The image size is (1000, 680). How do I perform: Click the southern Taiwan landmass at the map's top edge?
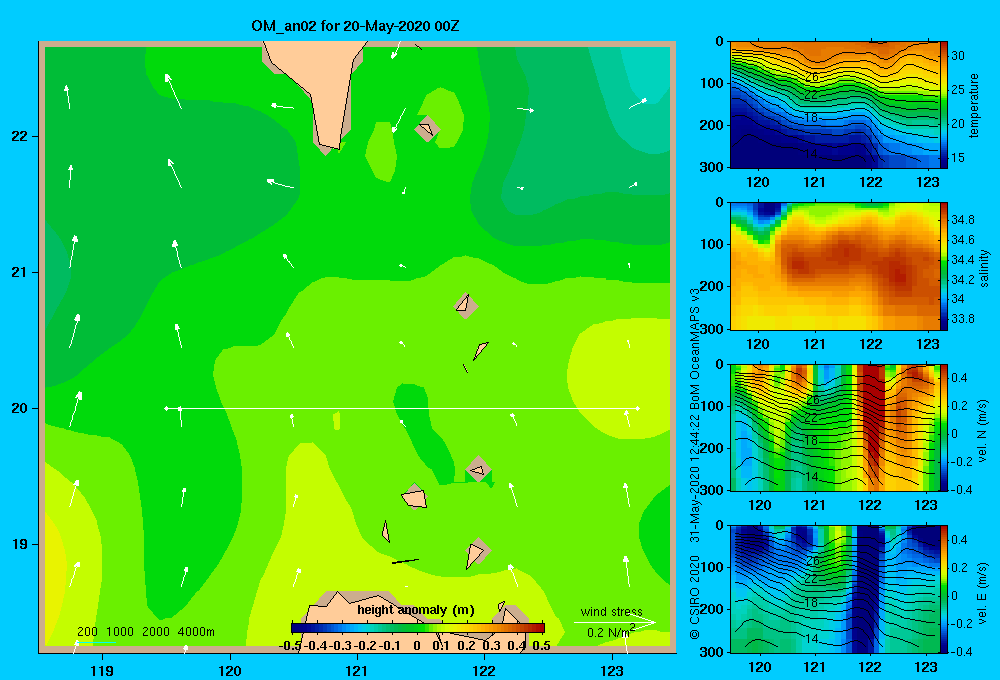tap(321, 89)
